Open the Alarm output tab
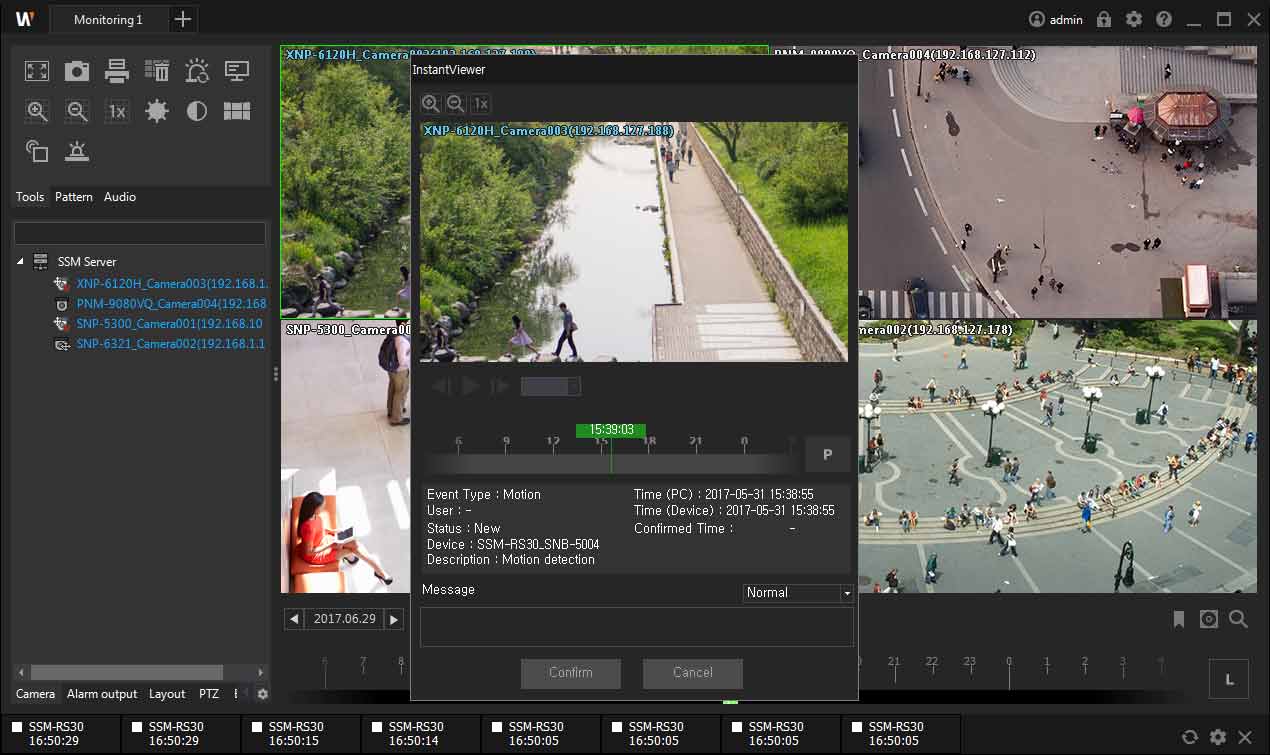 click(x=102, y=694)
